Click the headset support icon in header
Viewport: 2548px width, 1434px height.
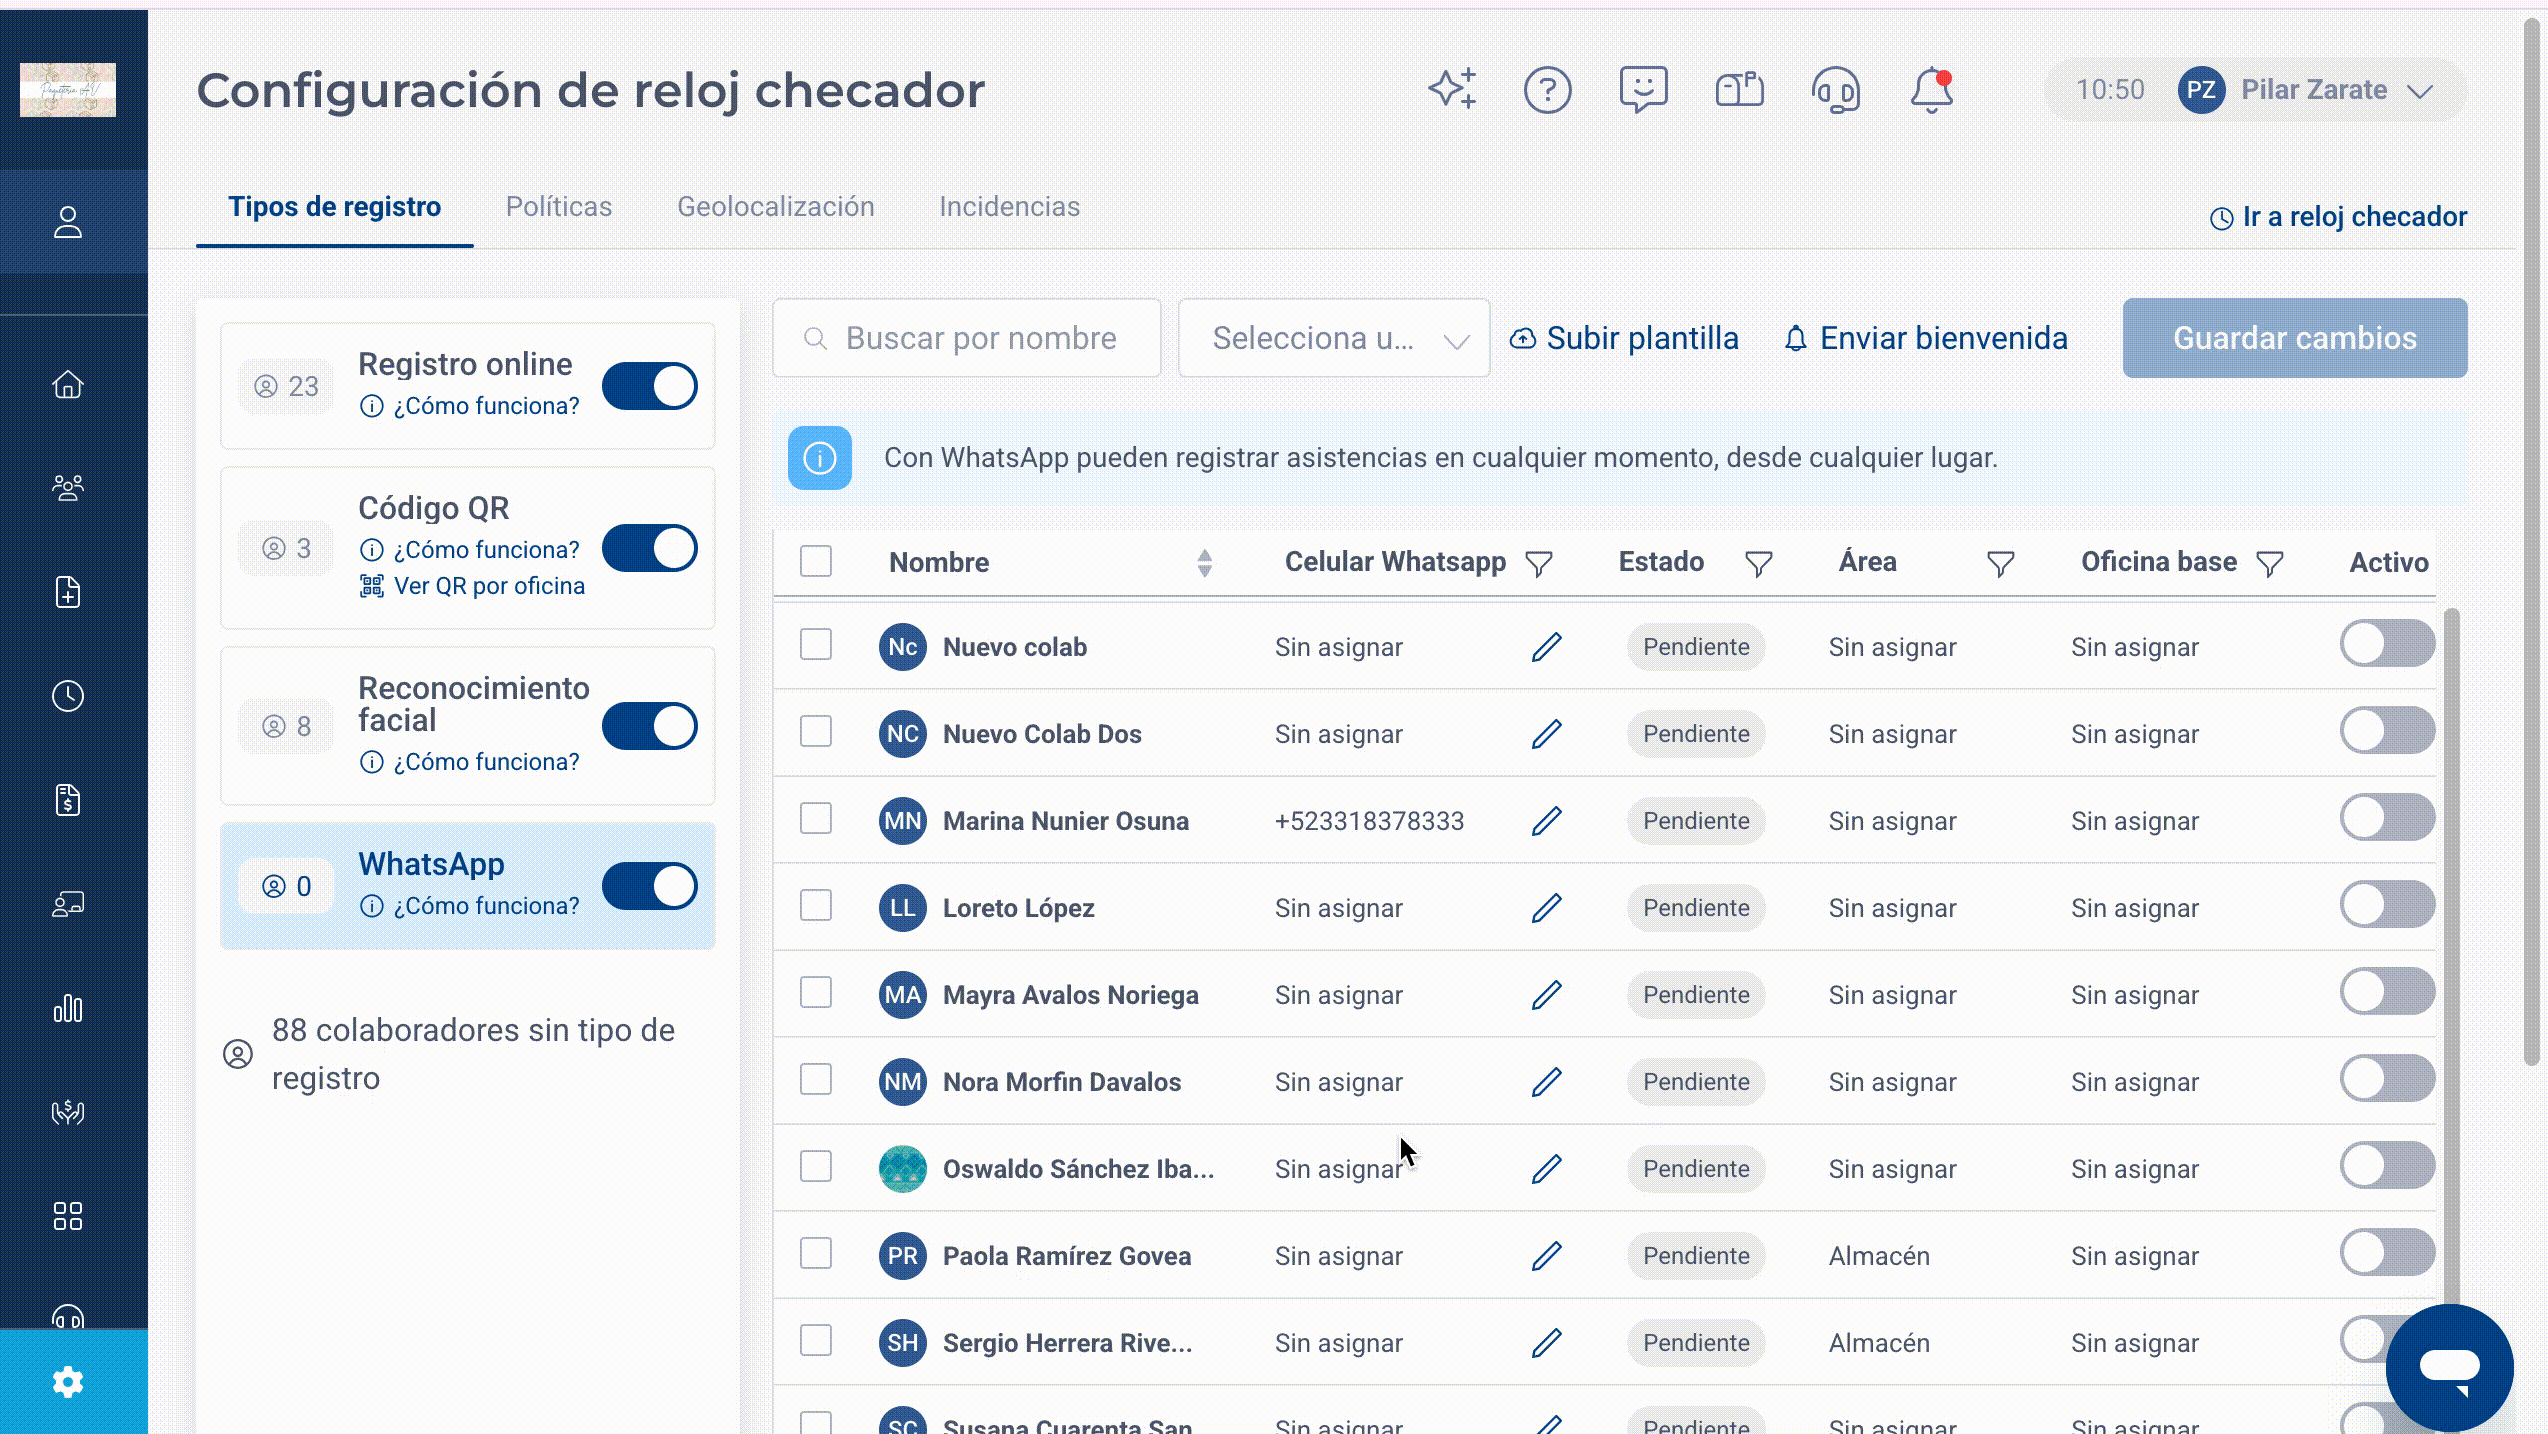[1836, 91]
